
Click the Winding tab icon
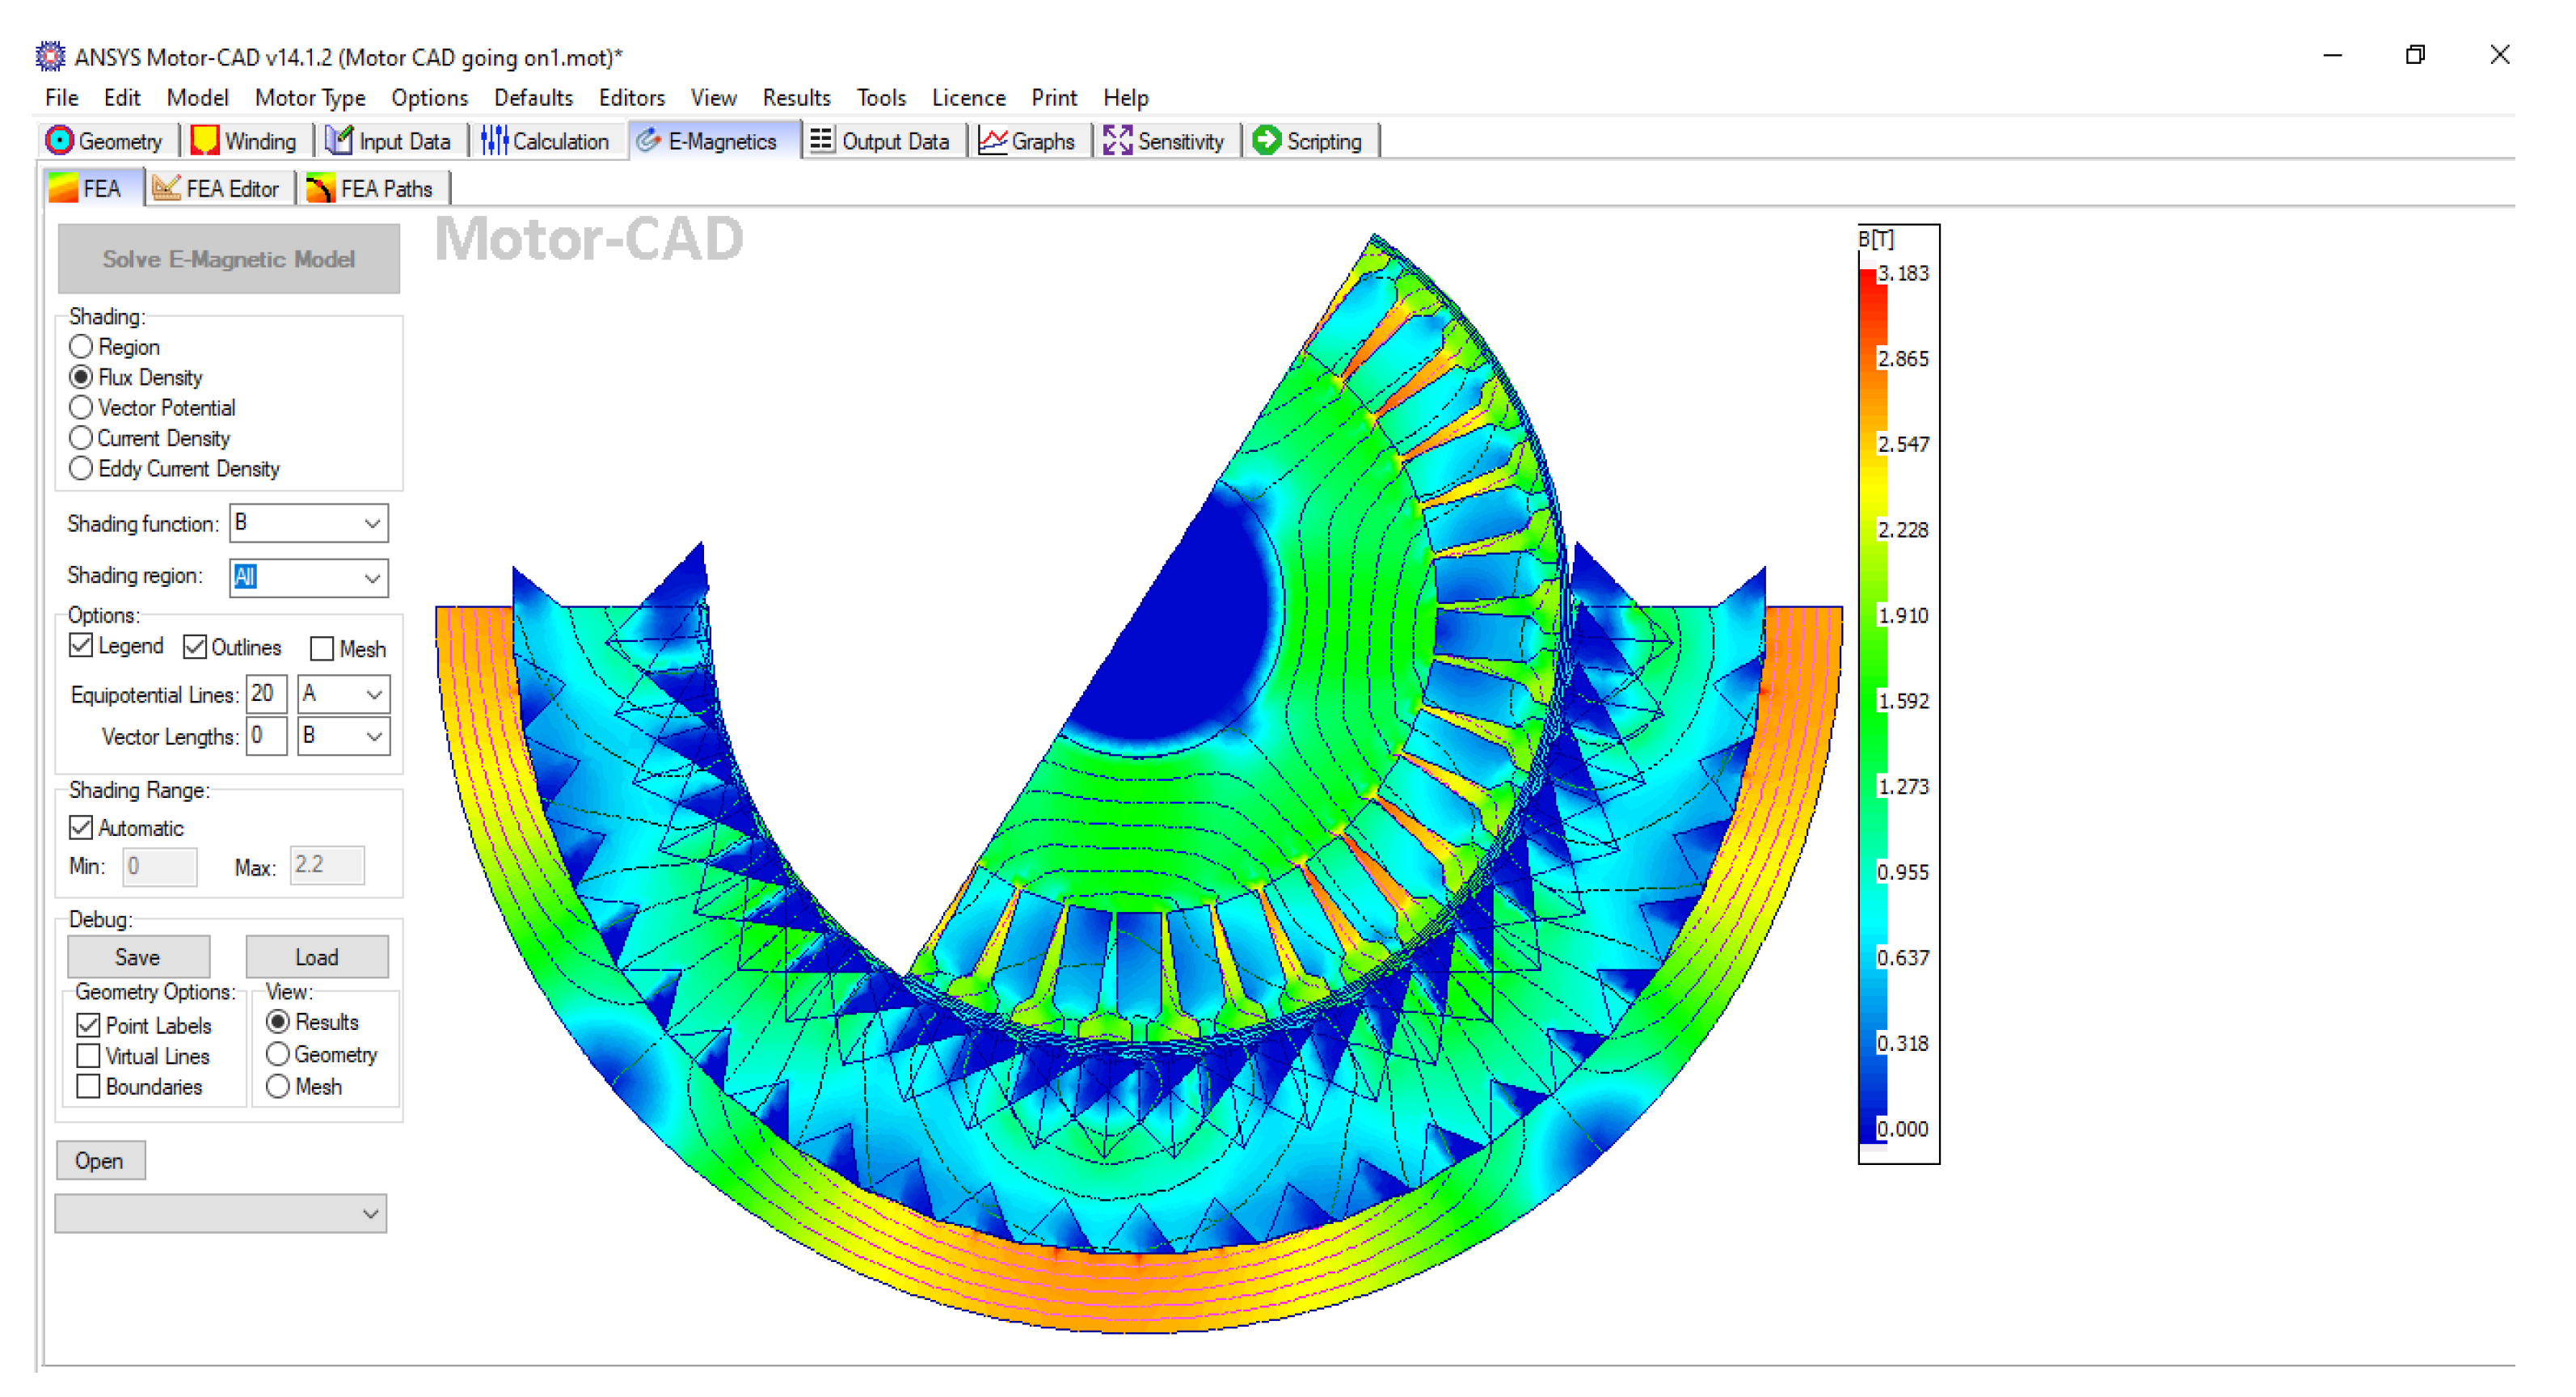coord(205,141)
